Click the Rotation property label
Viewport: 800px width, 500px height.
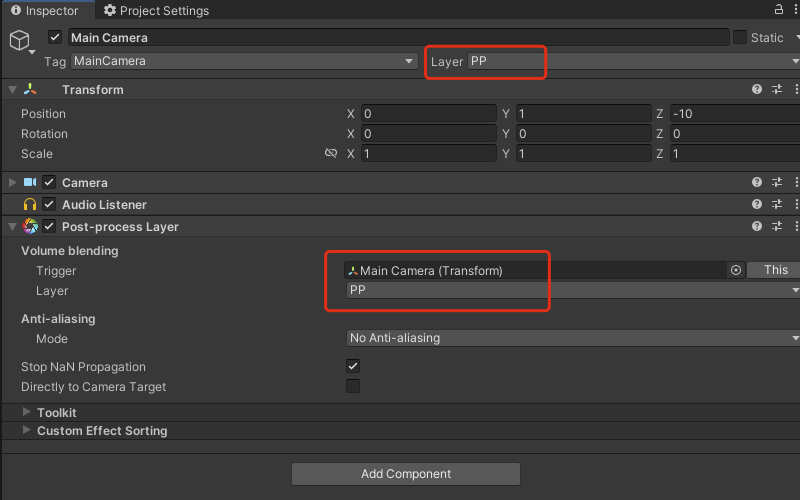(x=44, y=134)
